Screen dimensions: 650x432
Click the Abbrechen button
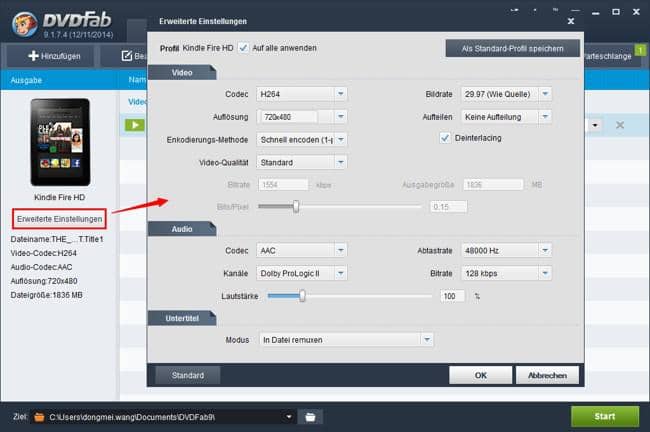point(547,375)
